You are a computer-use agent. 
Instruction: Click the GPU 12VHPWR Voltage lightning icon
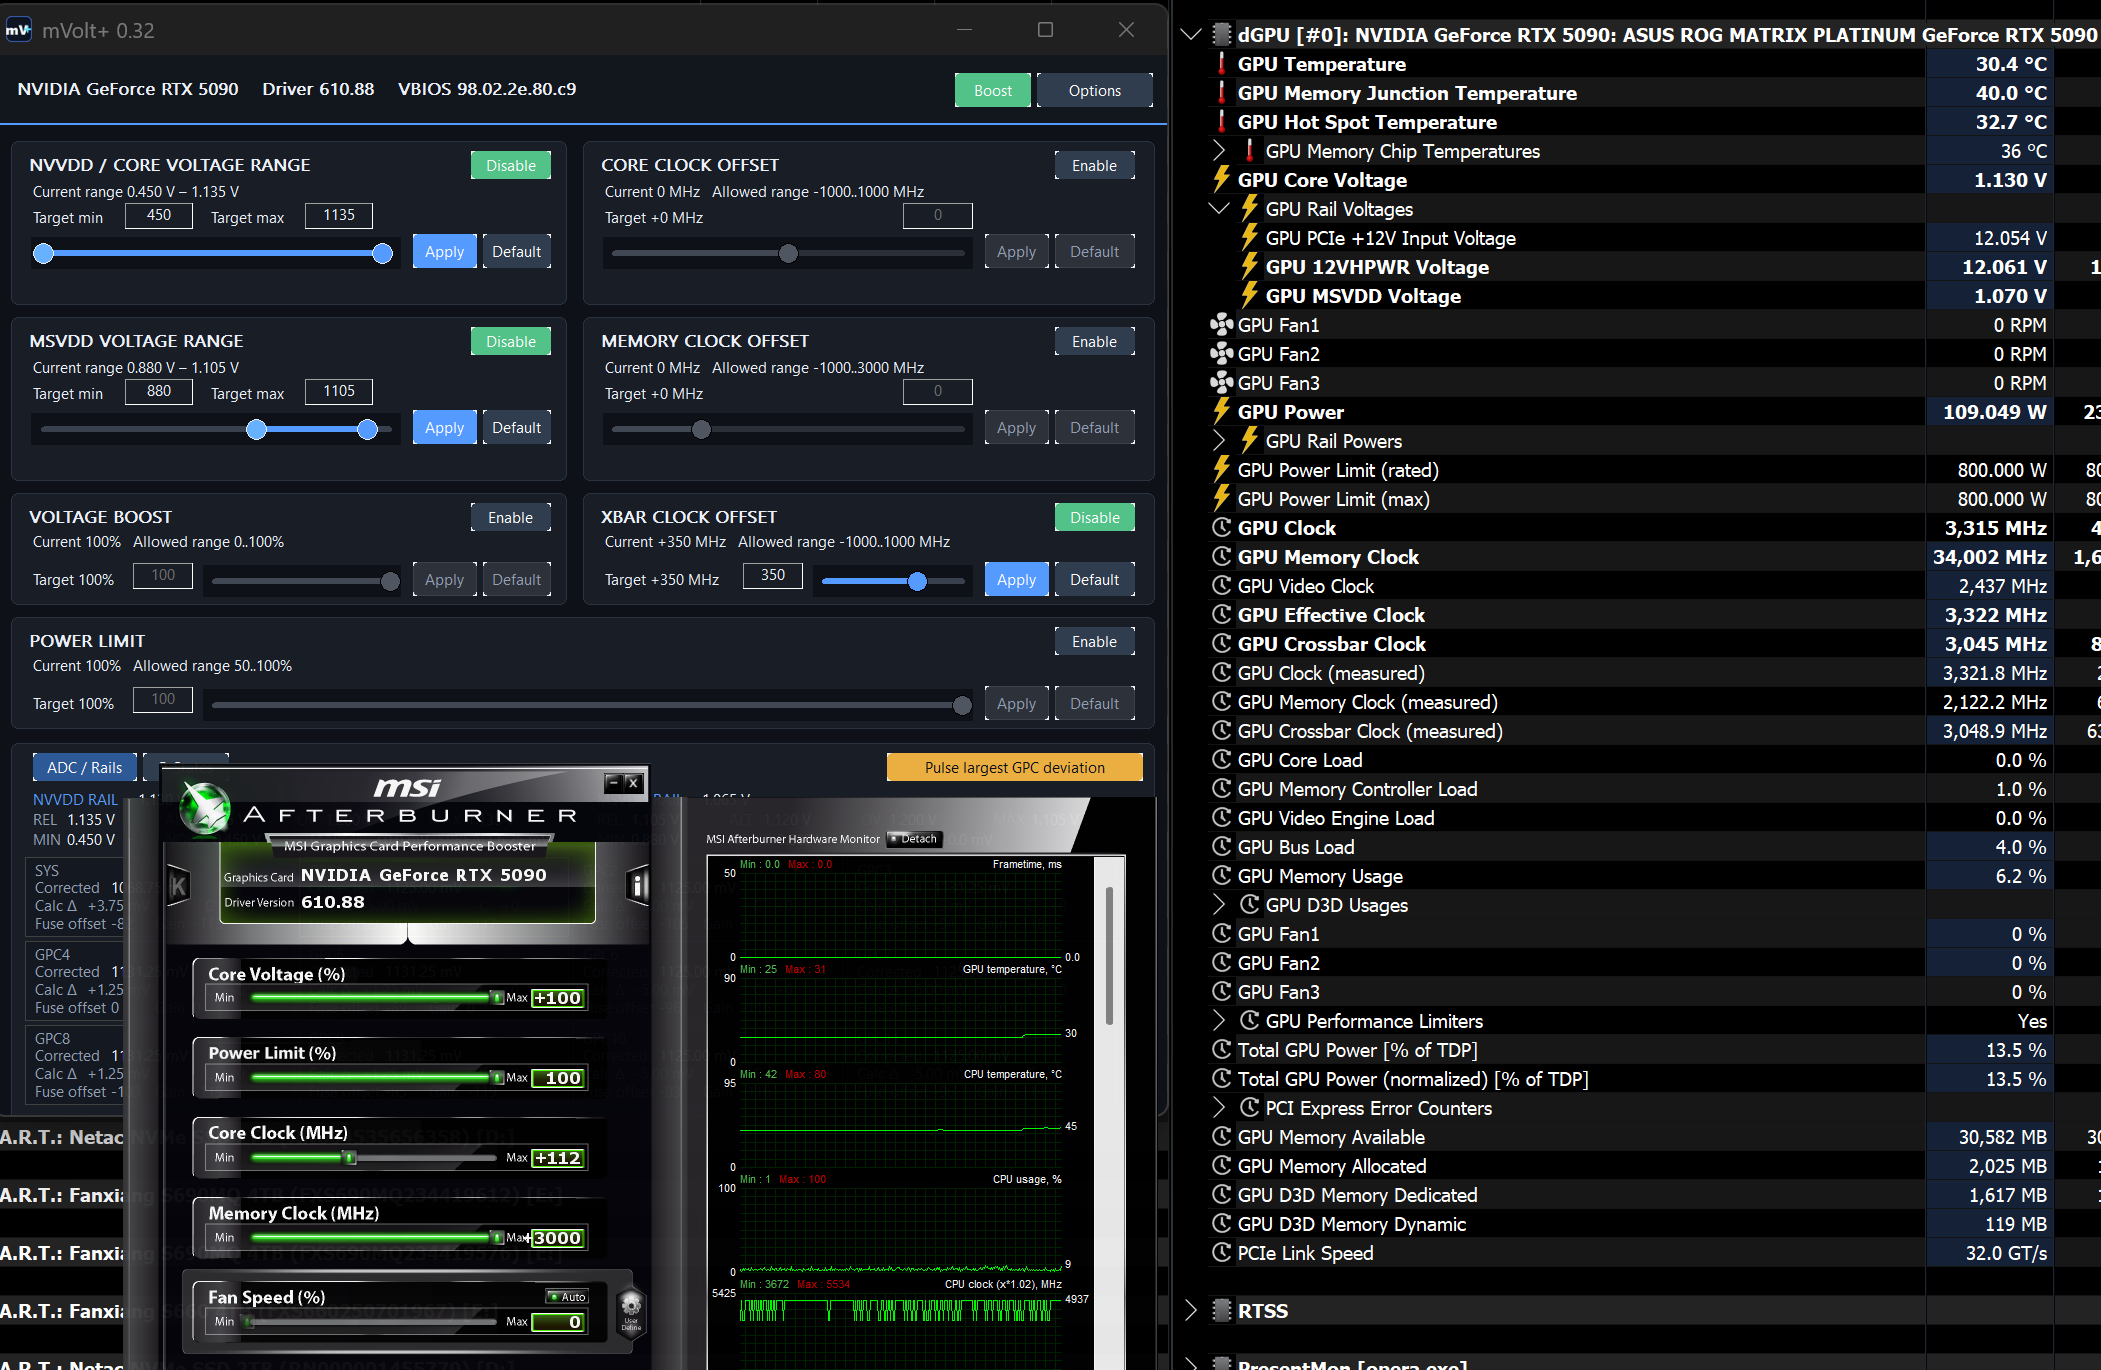1249,267
